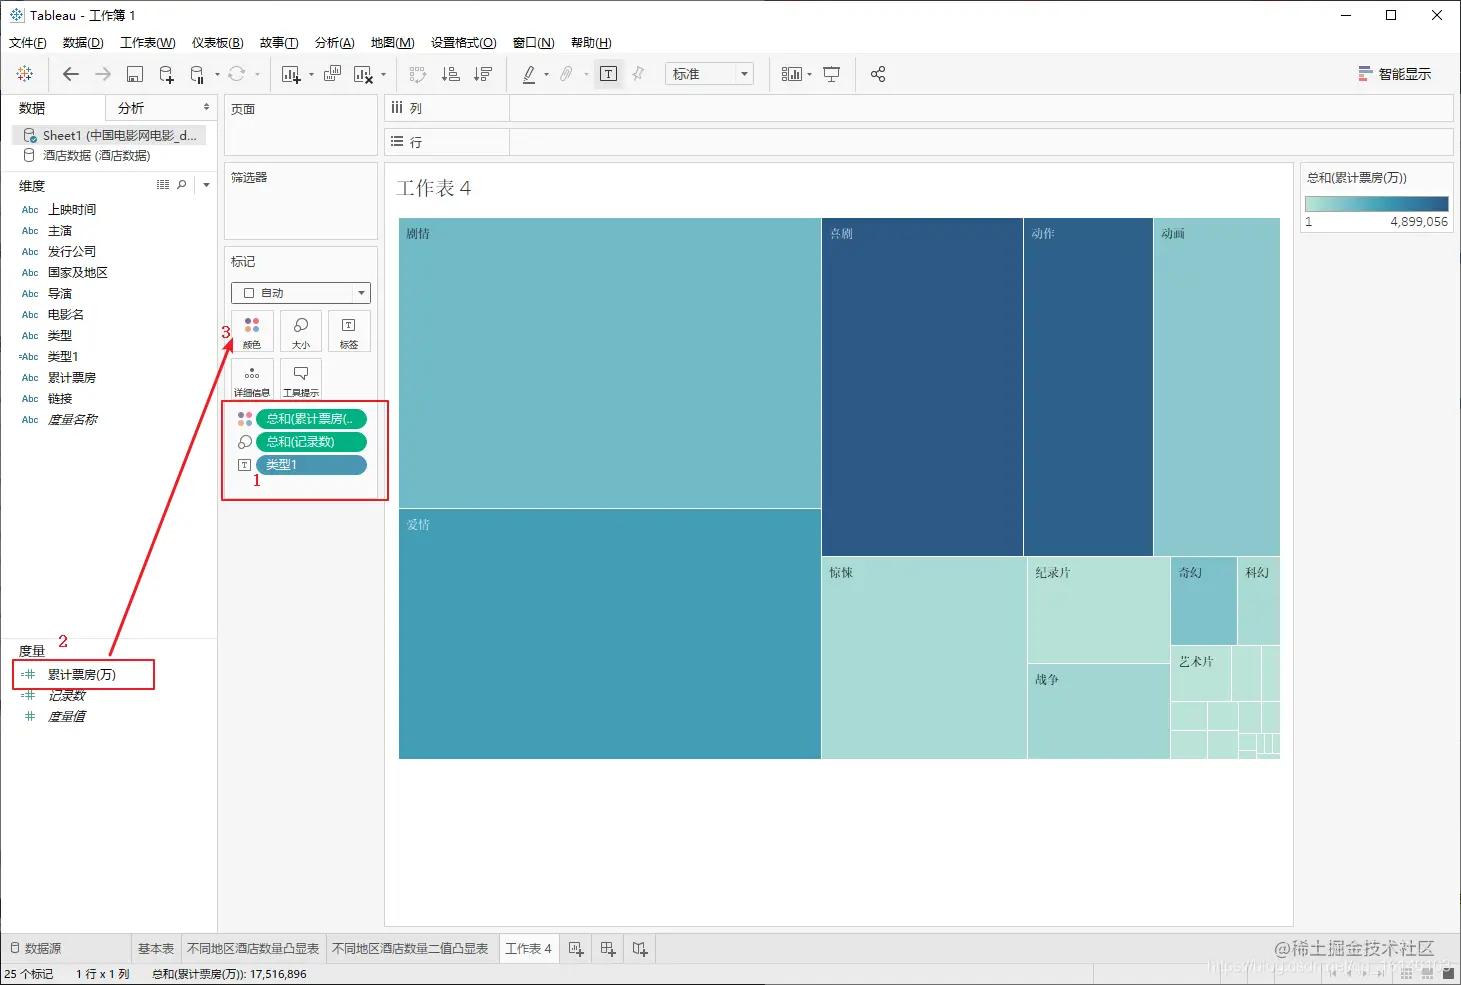Click the share workbook icon
Screen dimensions: 1461x985
pos(878,74)
